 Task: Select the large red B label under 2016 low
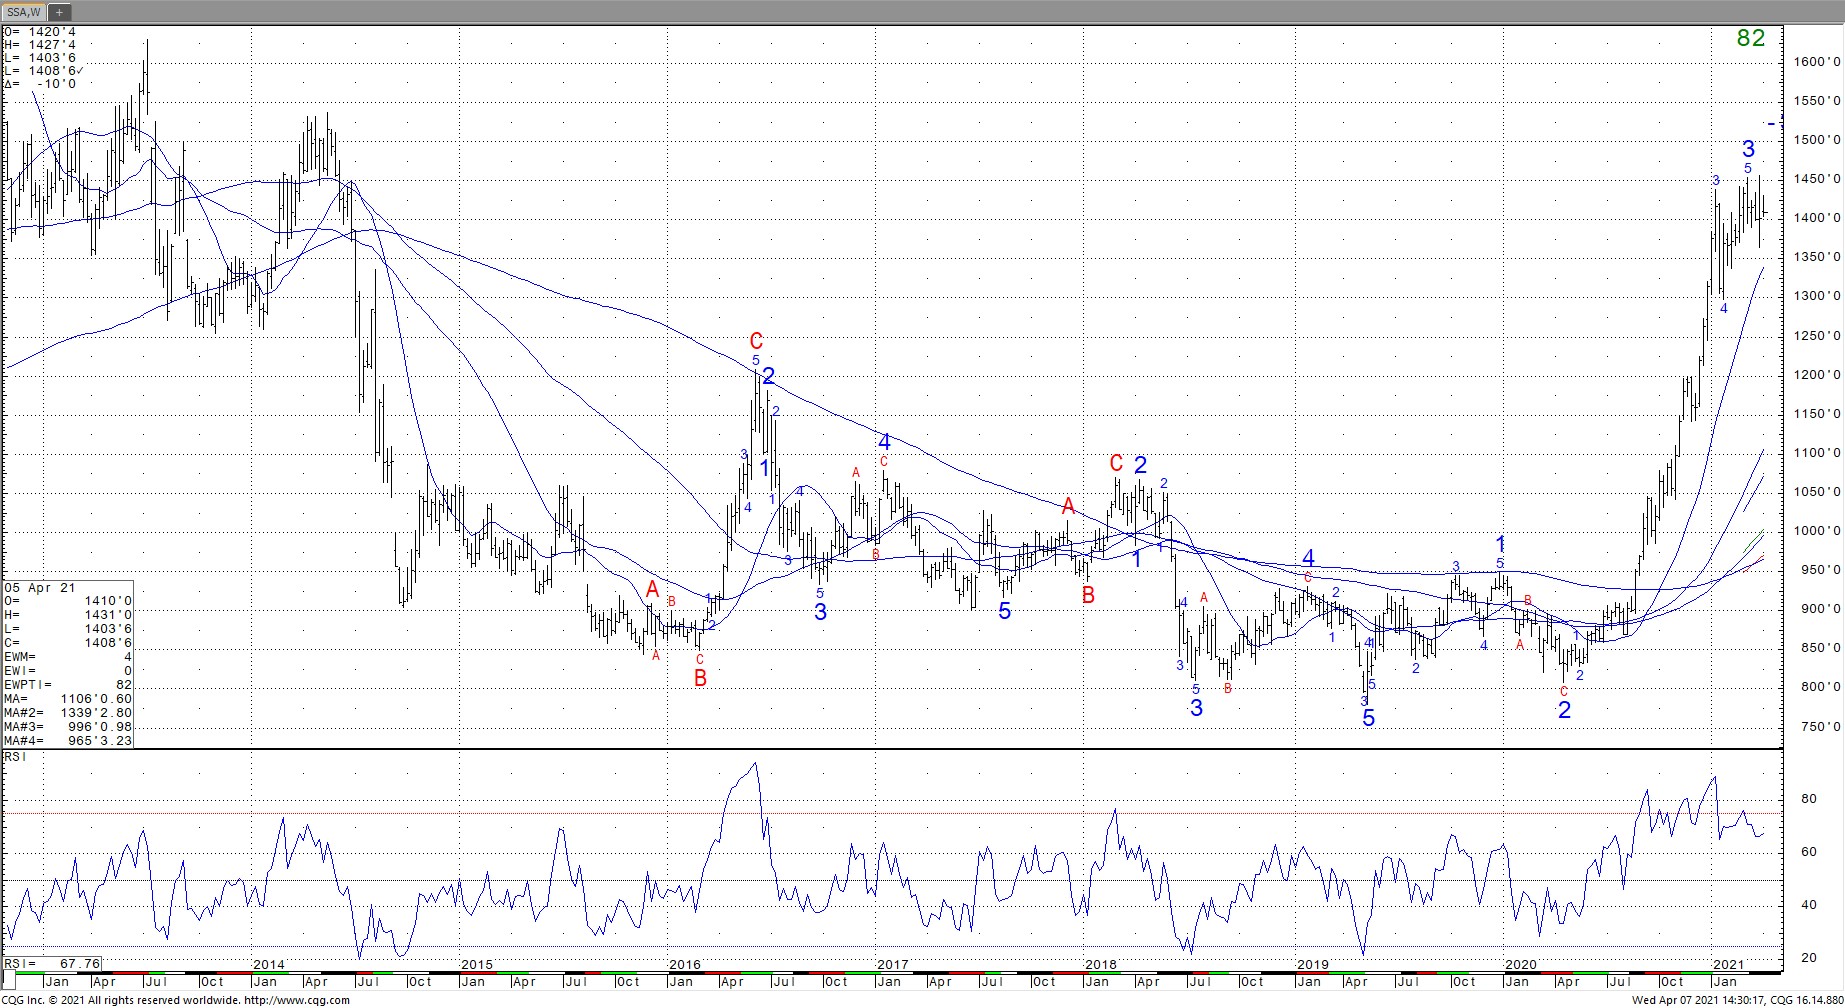[700, 678]
